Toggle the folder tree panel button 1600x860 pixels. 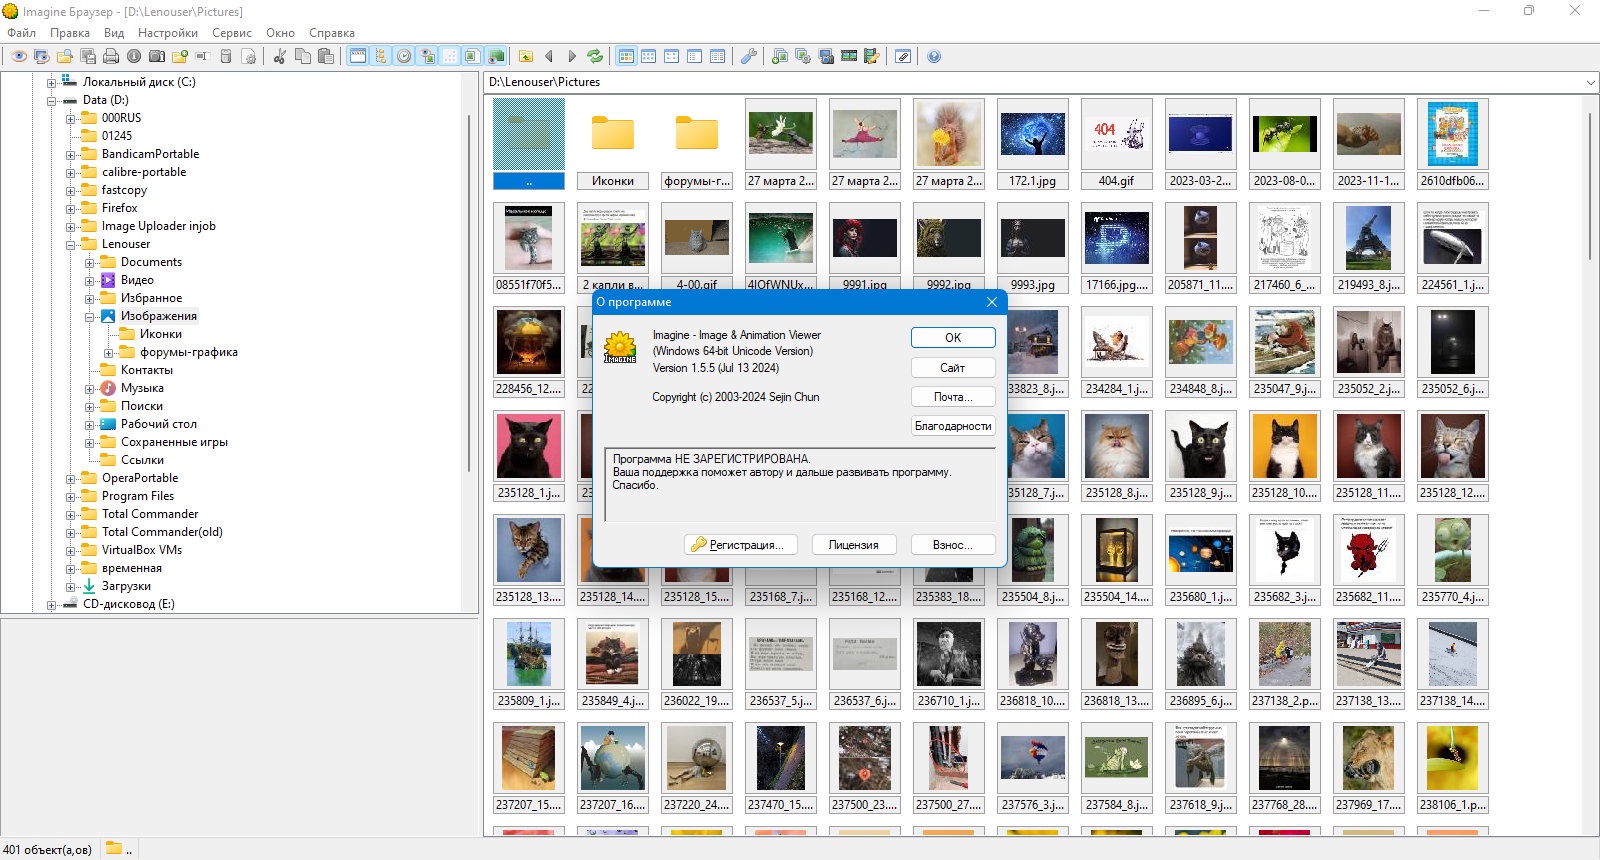coord(380,56)
